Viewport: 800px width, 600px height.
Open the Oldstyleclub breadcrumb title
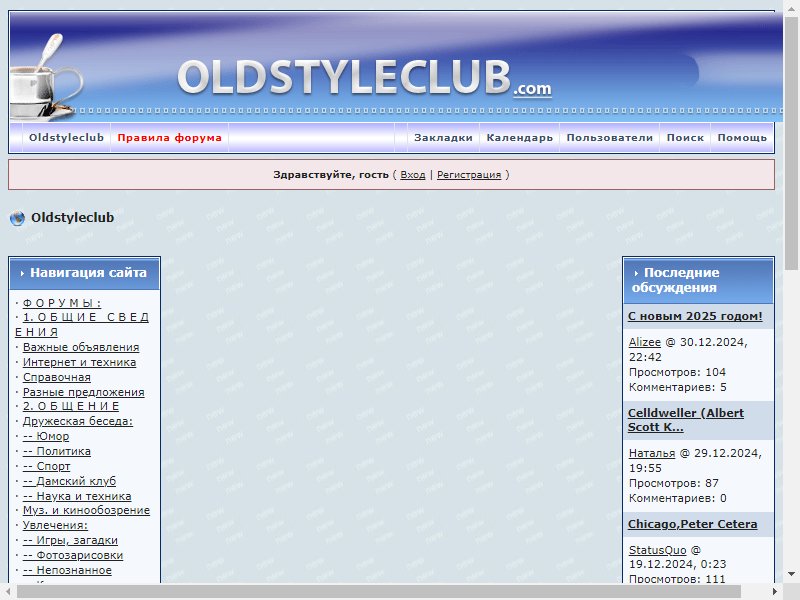pos(72,217)
